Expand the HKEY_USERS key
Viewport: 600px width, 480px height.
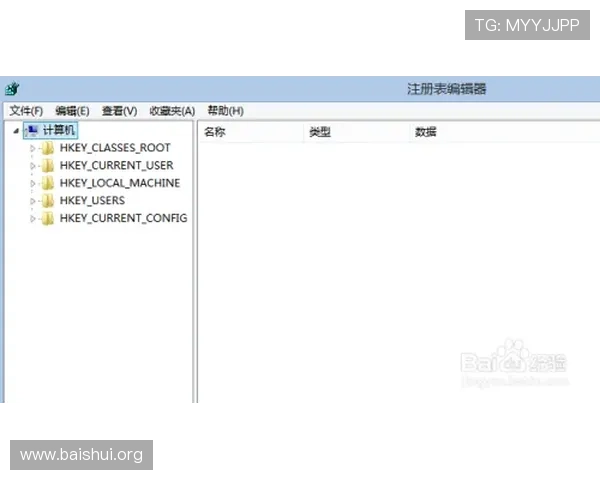pos(33,201)
